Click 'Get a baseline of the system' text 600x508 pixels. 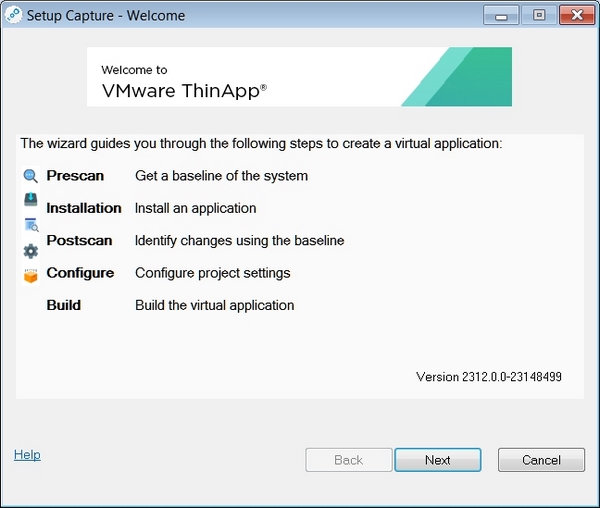[222, 176]
